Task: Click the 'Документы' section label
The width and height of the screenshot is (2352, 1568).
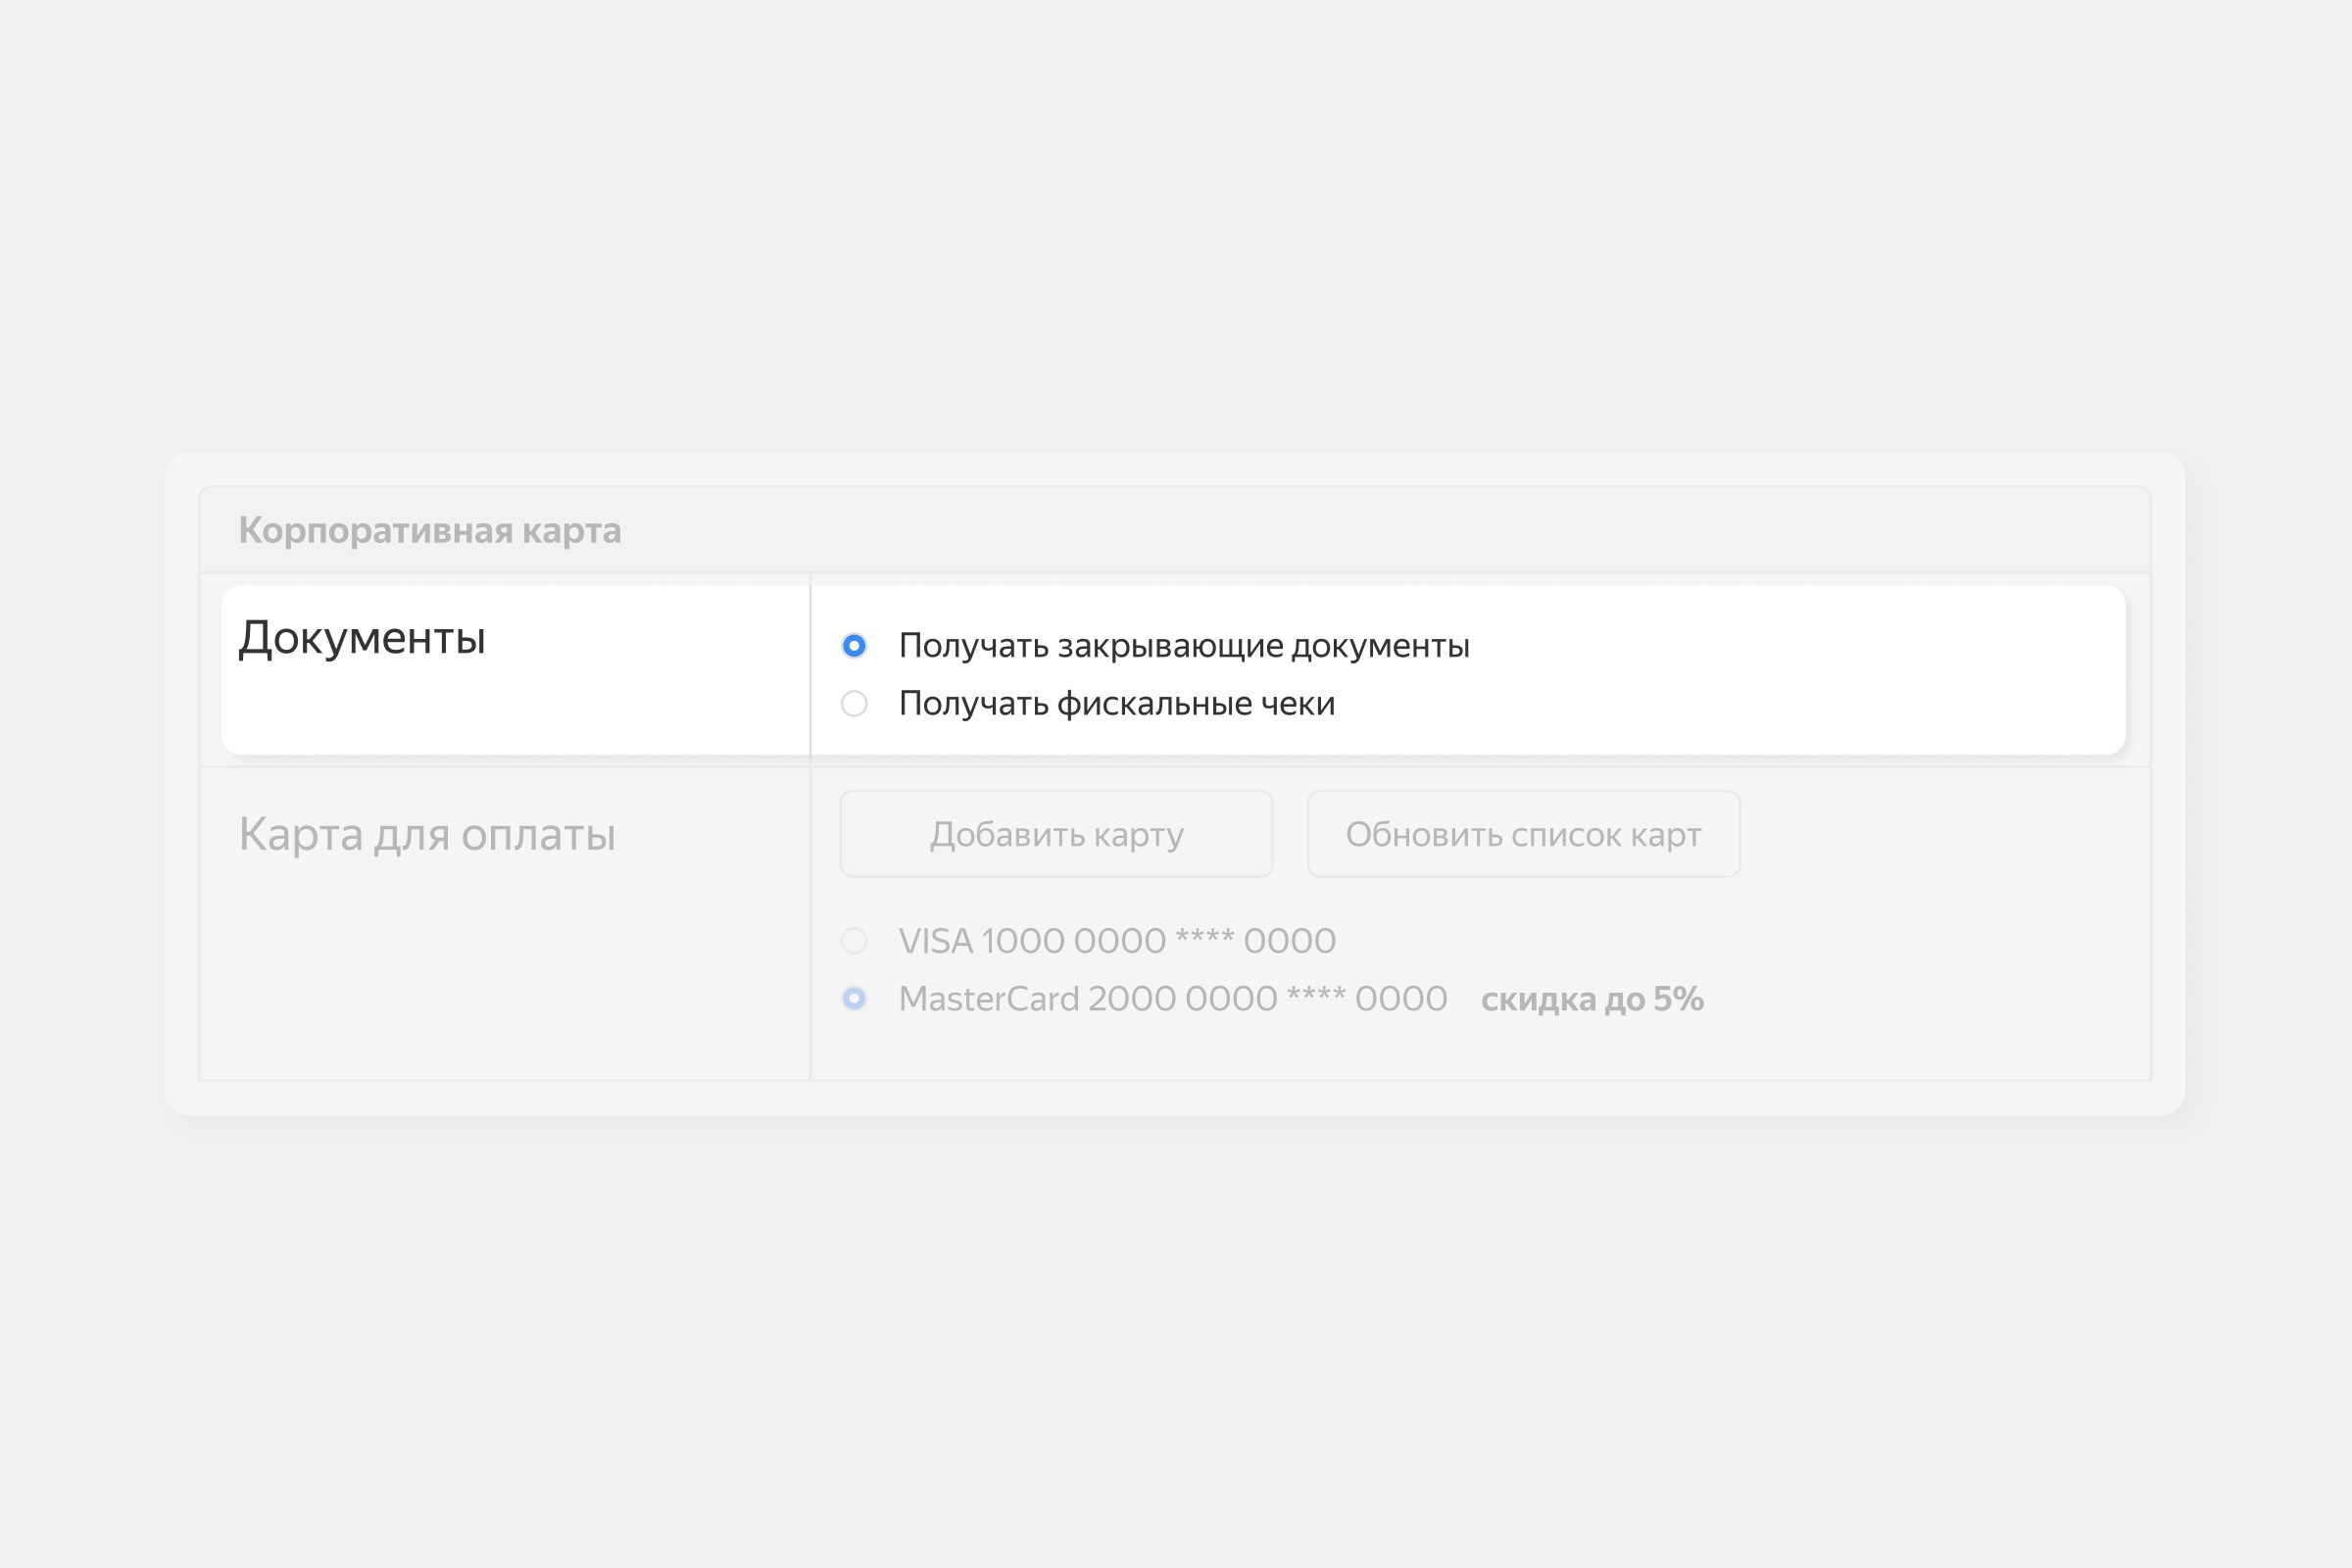Action: [x=362, y=638]
